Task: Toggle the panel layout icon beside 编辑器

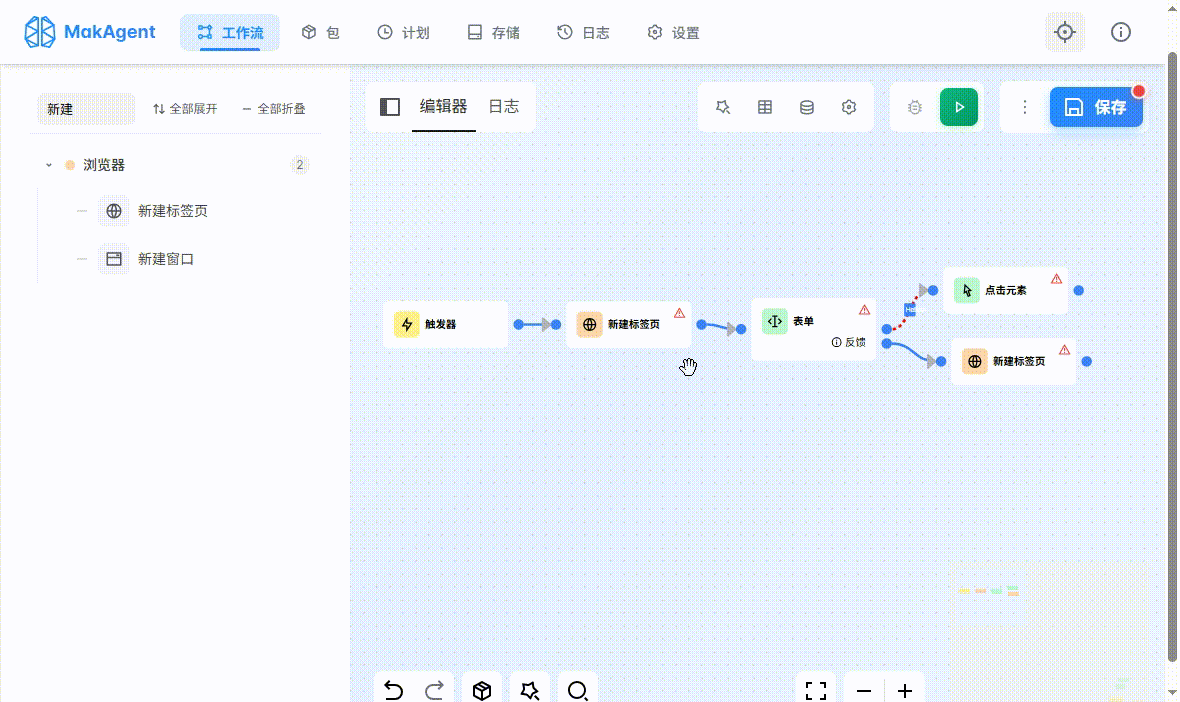Action: tap(390, 106)
